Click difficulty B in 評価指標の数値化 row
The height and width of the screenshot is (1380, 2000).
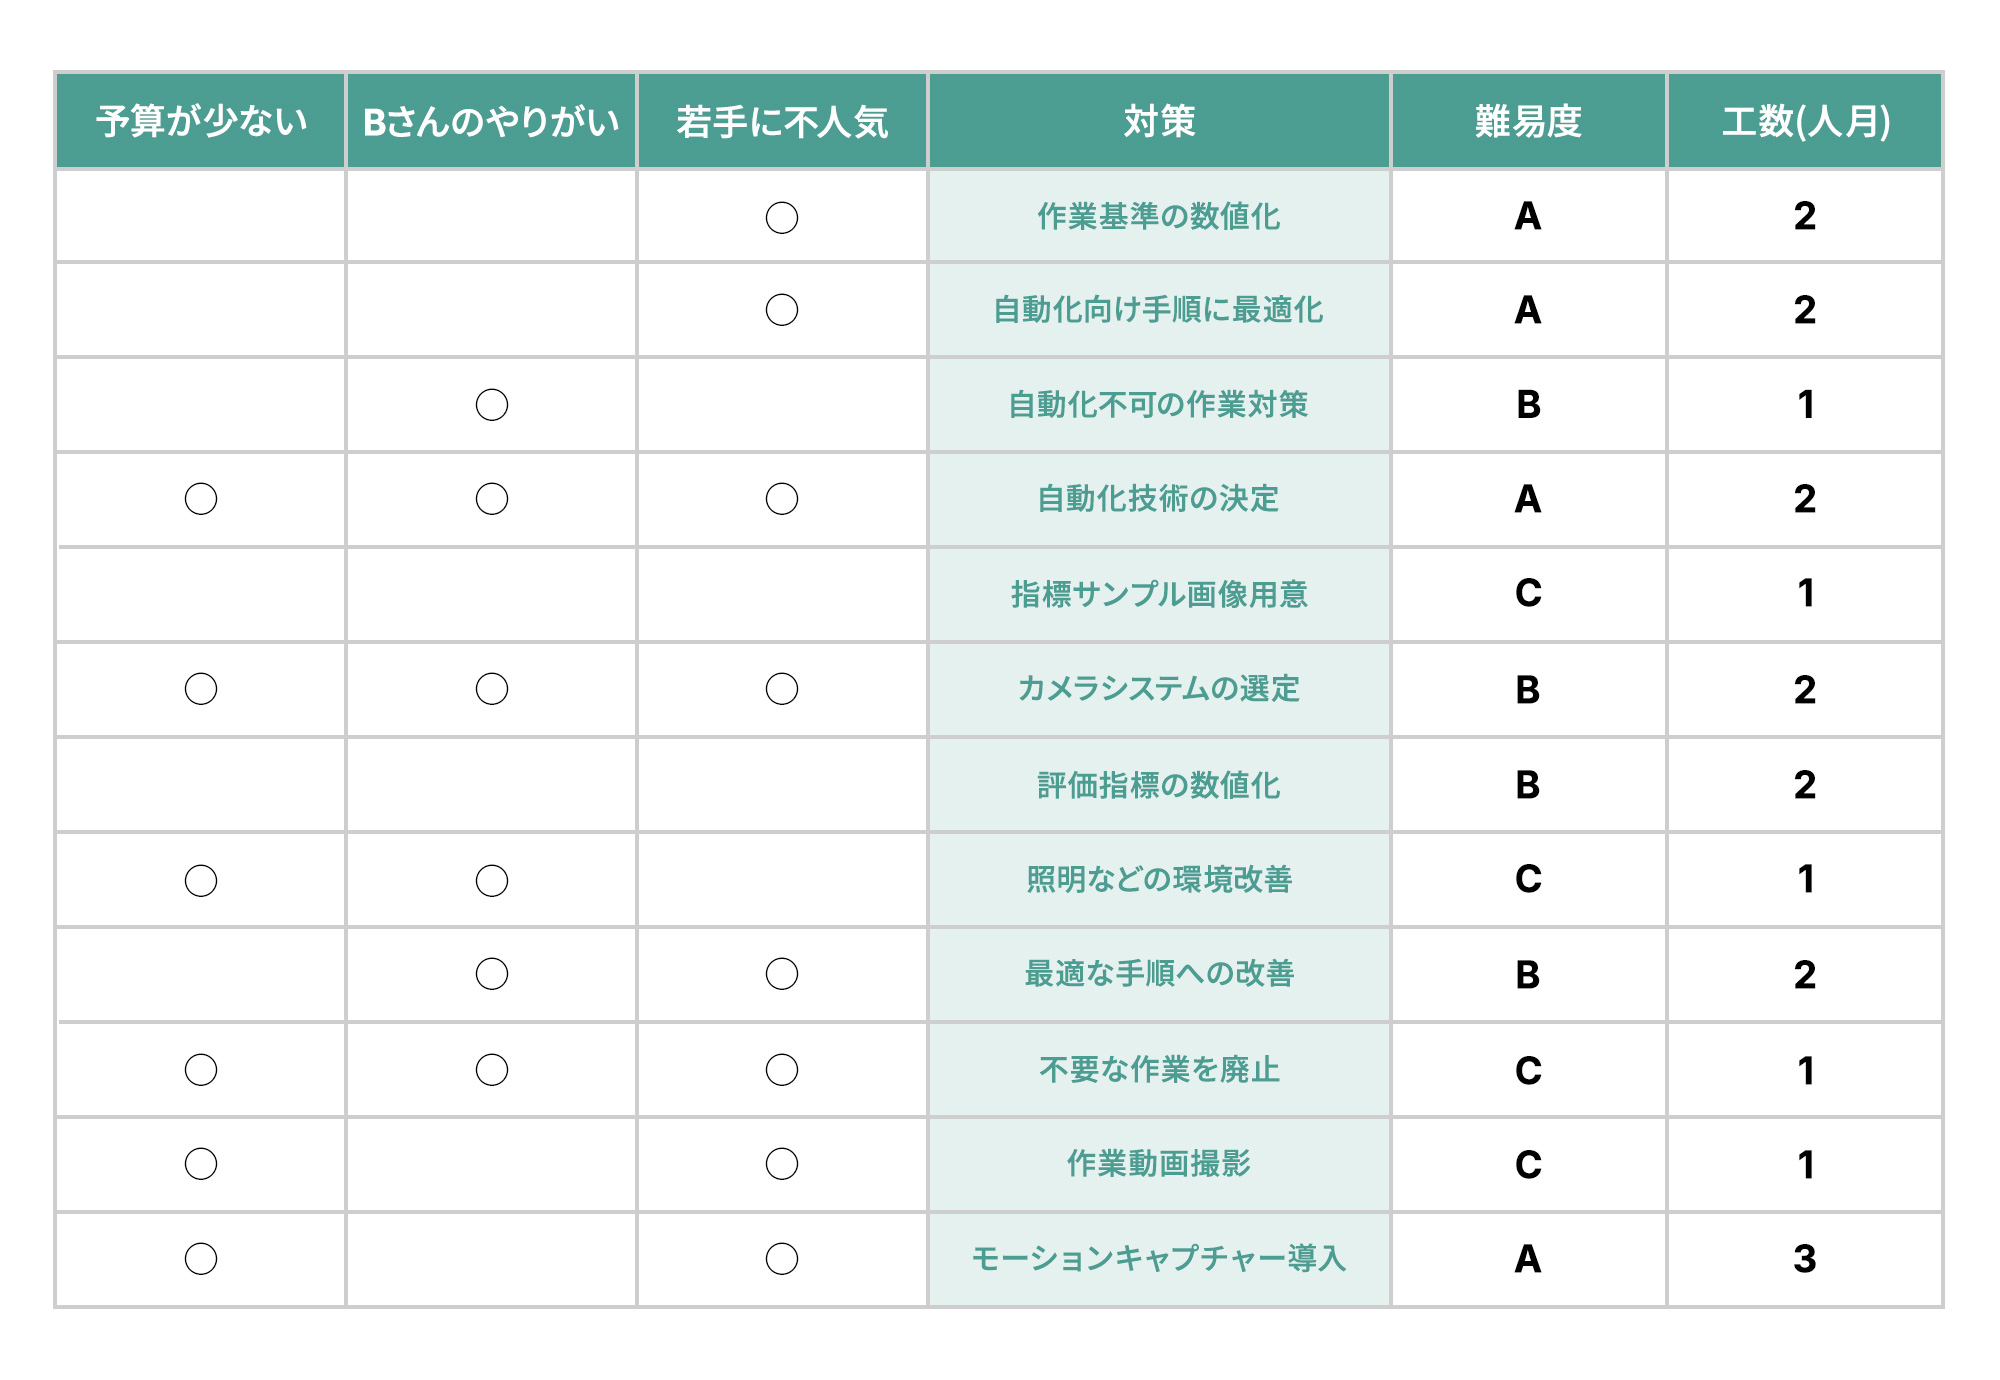pyautogui.click(x=1527, y=785)
